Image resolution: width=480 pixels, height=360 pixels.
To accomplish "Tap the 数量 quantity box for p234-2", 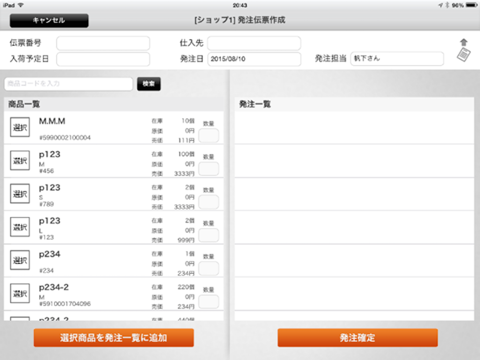I will click(x=209, y=302).
